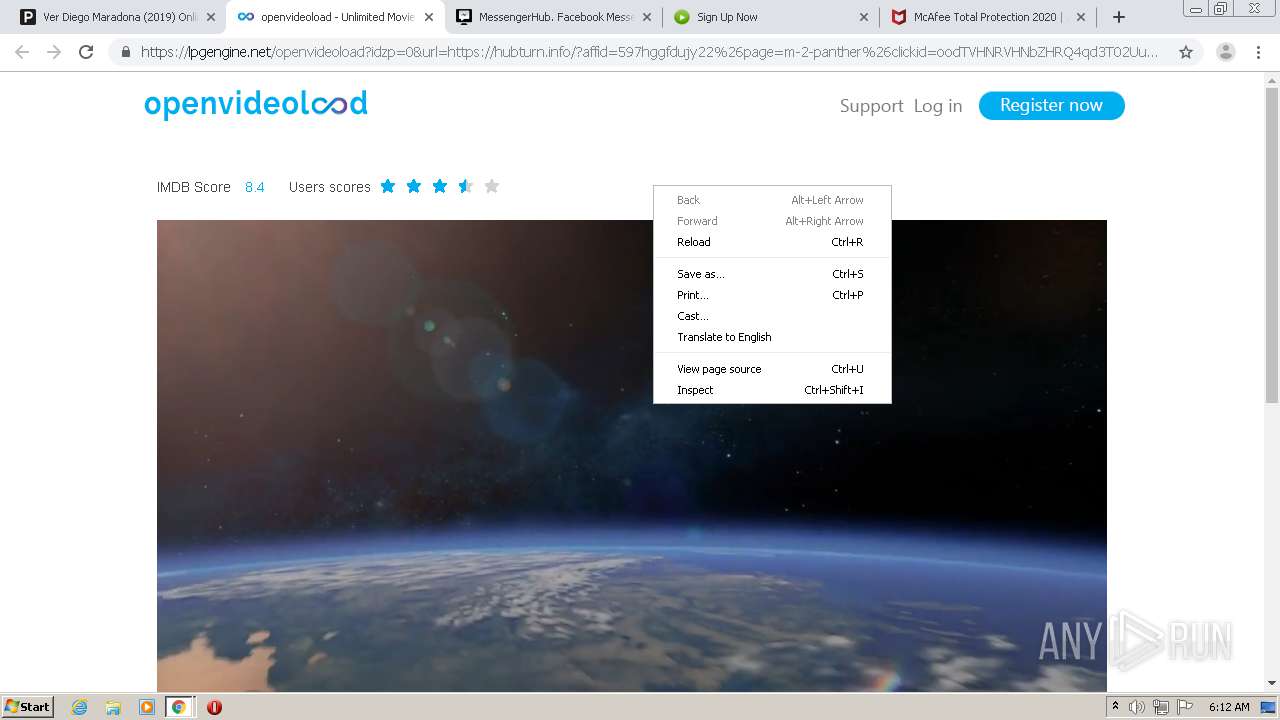
Task: Click the Users scores label
Action: coord(330,187)
